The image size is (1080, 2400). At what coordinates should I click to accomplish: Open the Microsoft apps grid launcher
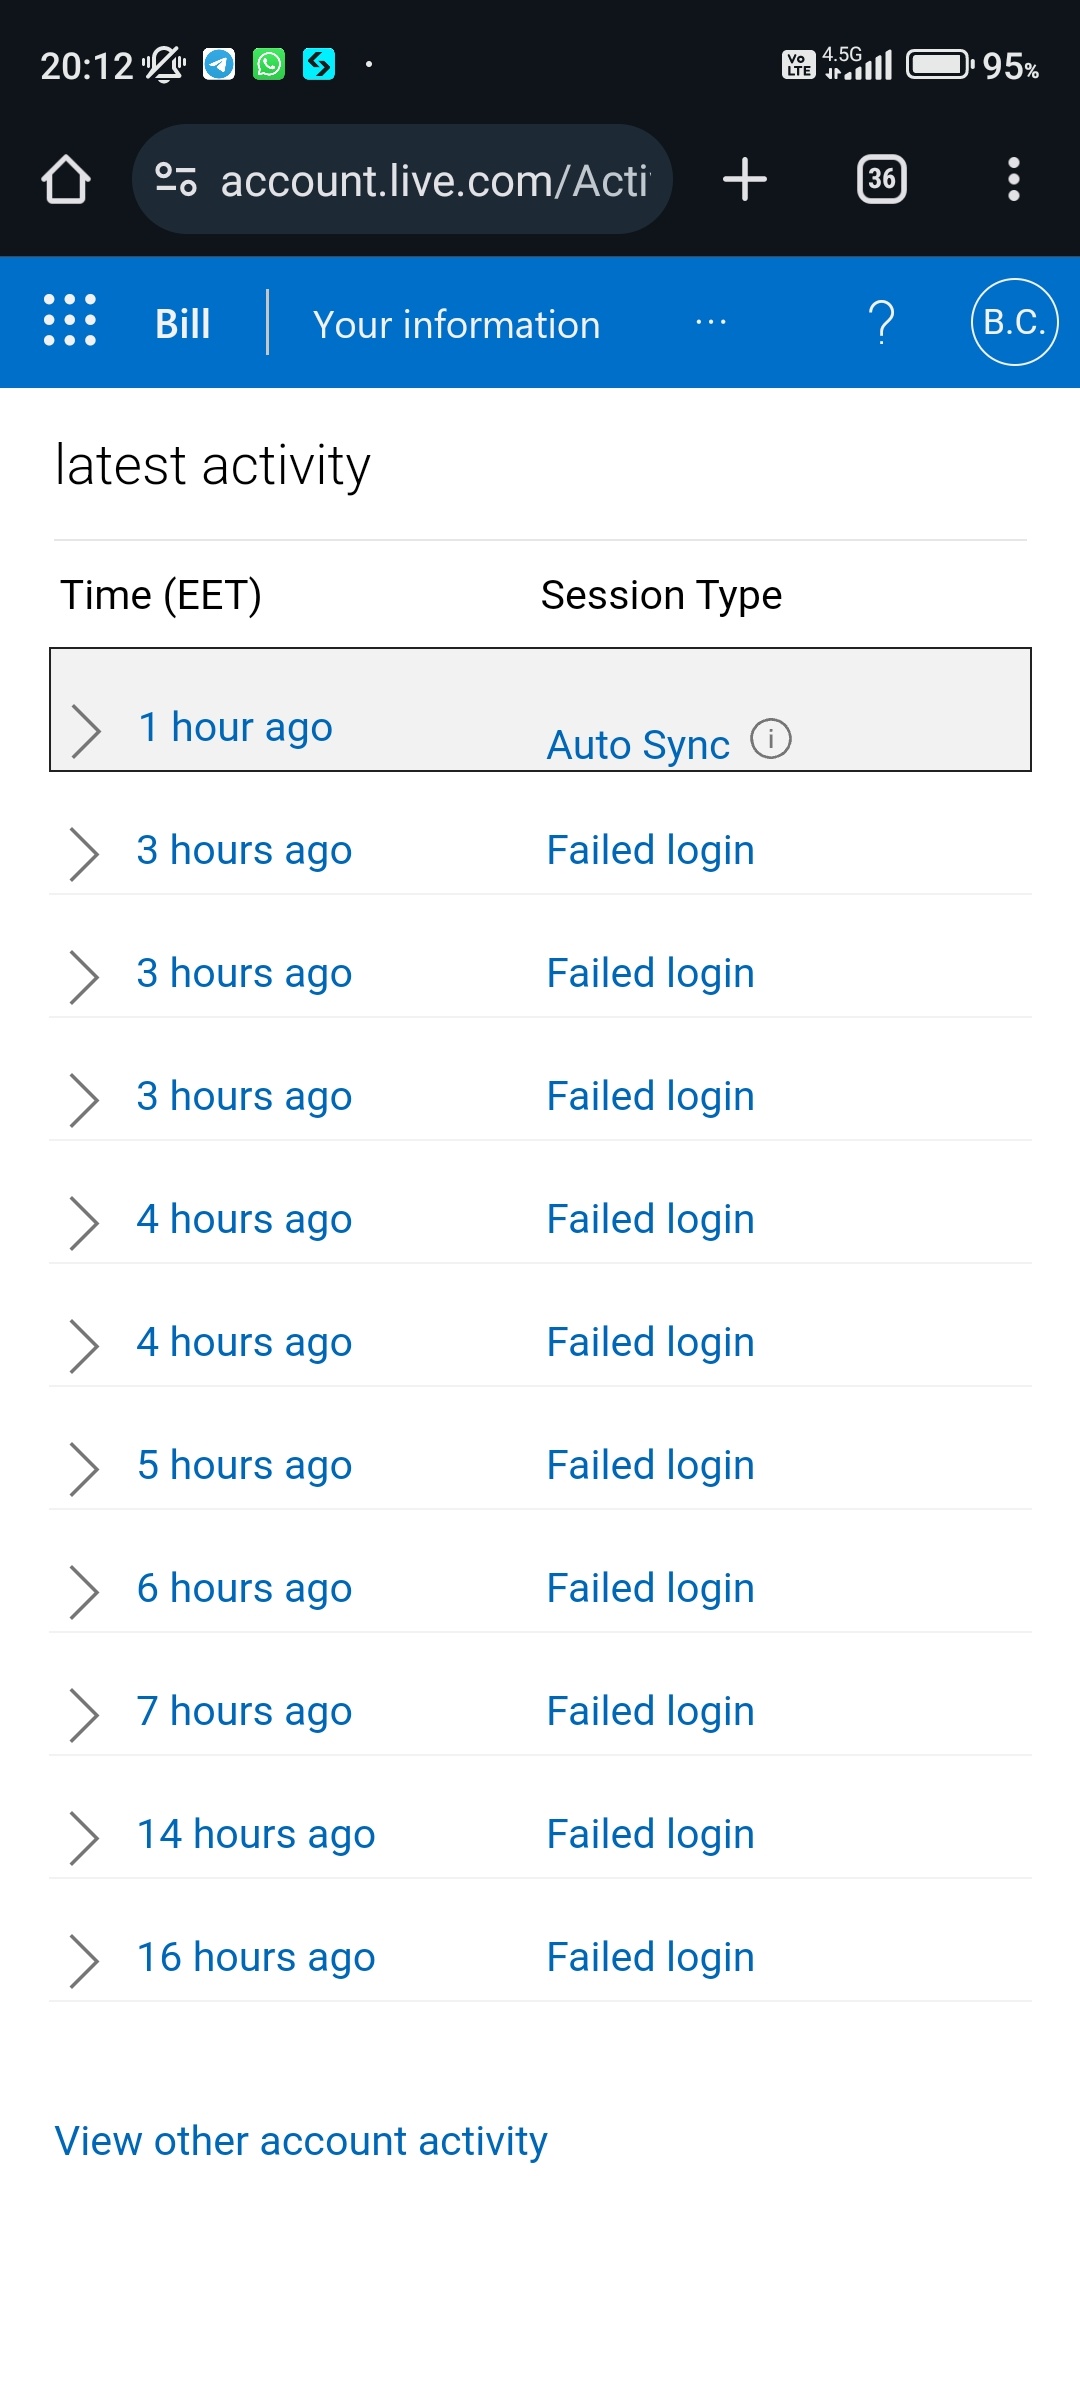70,322
